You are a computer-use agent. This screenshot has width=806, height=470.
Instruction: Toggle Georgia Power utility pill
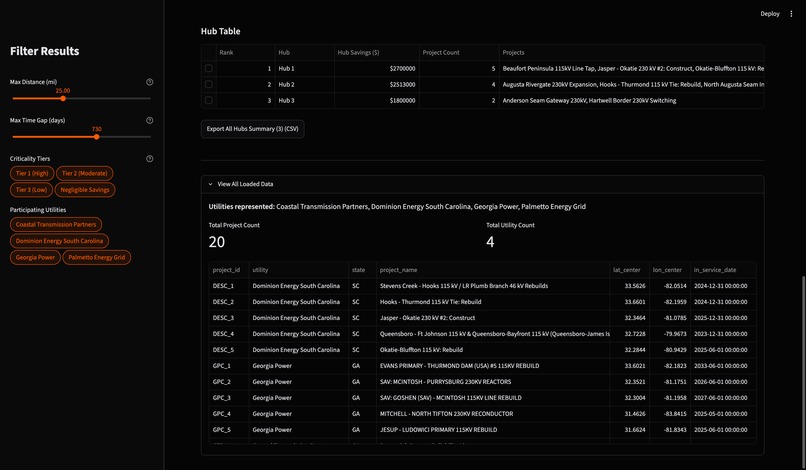click(35, 257)
